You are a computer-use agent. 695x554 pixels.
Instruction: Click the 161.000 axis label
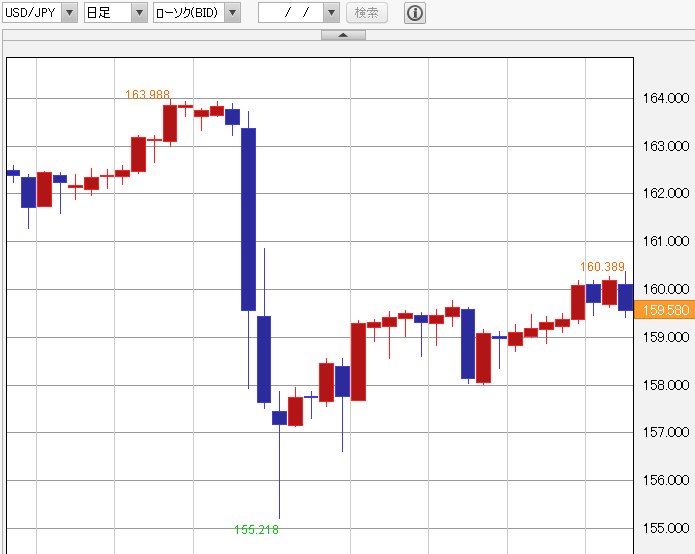point(666,241)
